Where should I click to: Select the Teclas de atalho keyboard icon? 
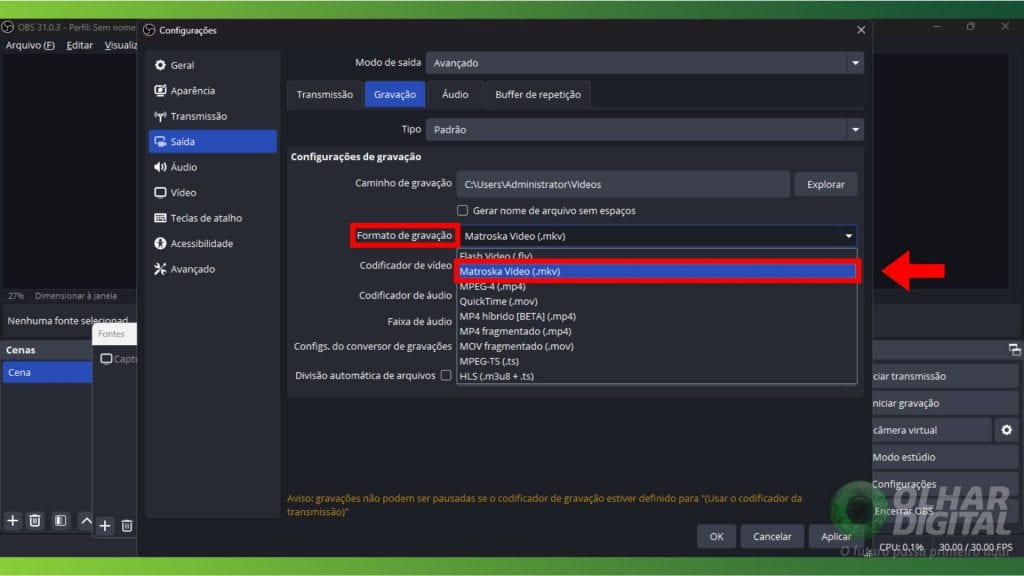[160, 217]
